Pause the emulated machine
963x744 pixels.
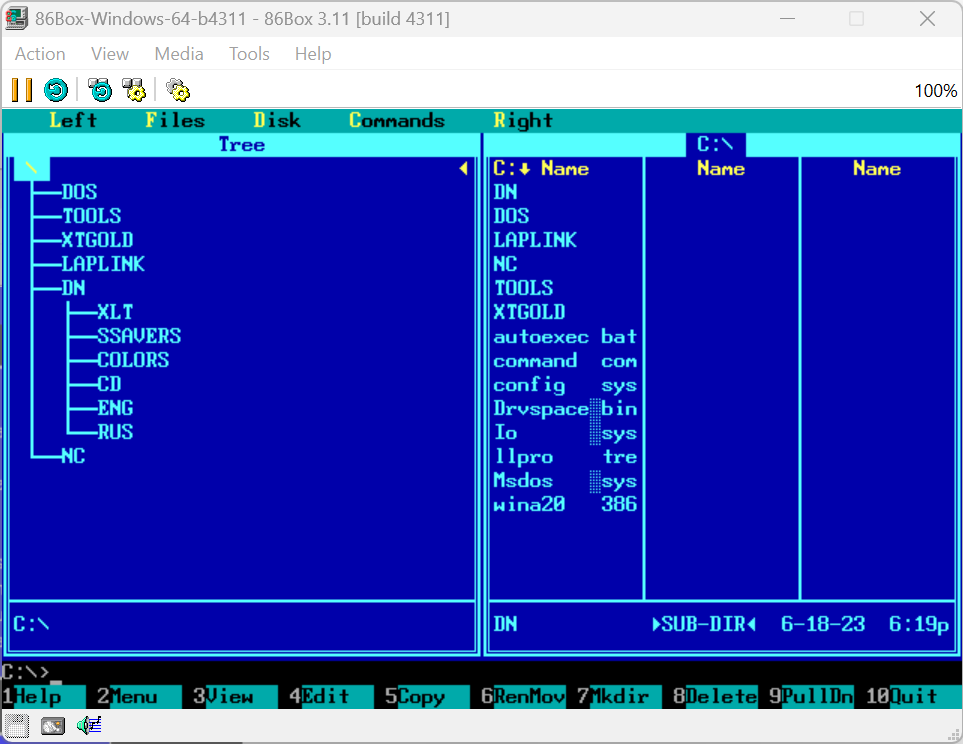point(20,90)
